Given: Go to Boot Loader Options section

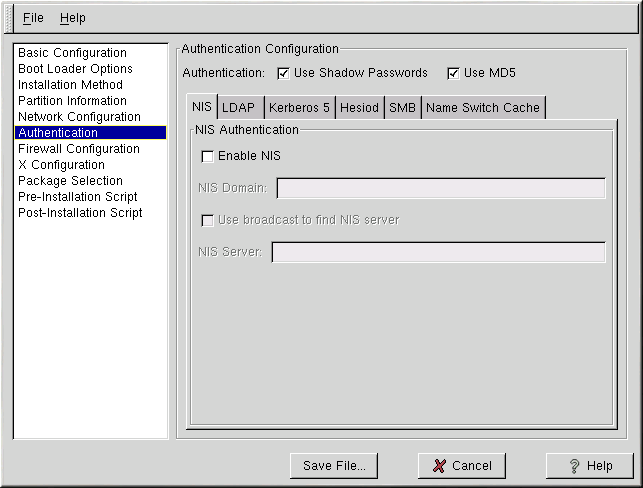Looking at the screenshot, I should point(75,69).
